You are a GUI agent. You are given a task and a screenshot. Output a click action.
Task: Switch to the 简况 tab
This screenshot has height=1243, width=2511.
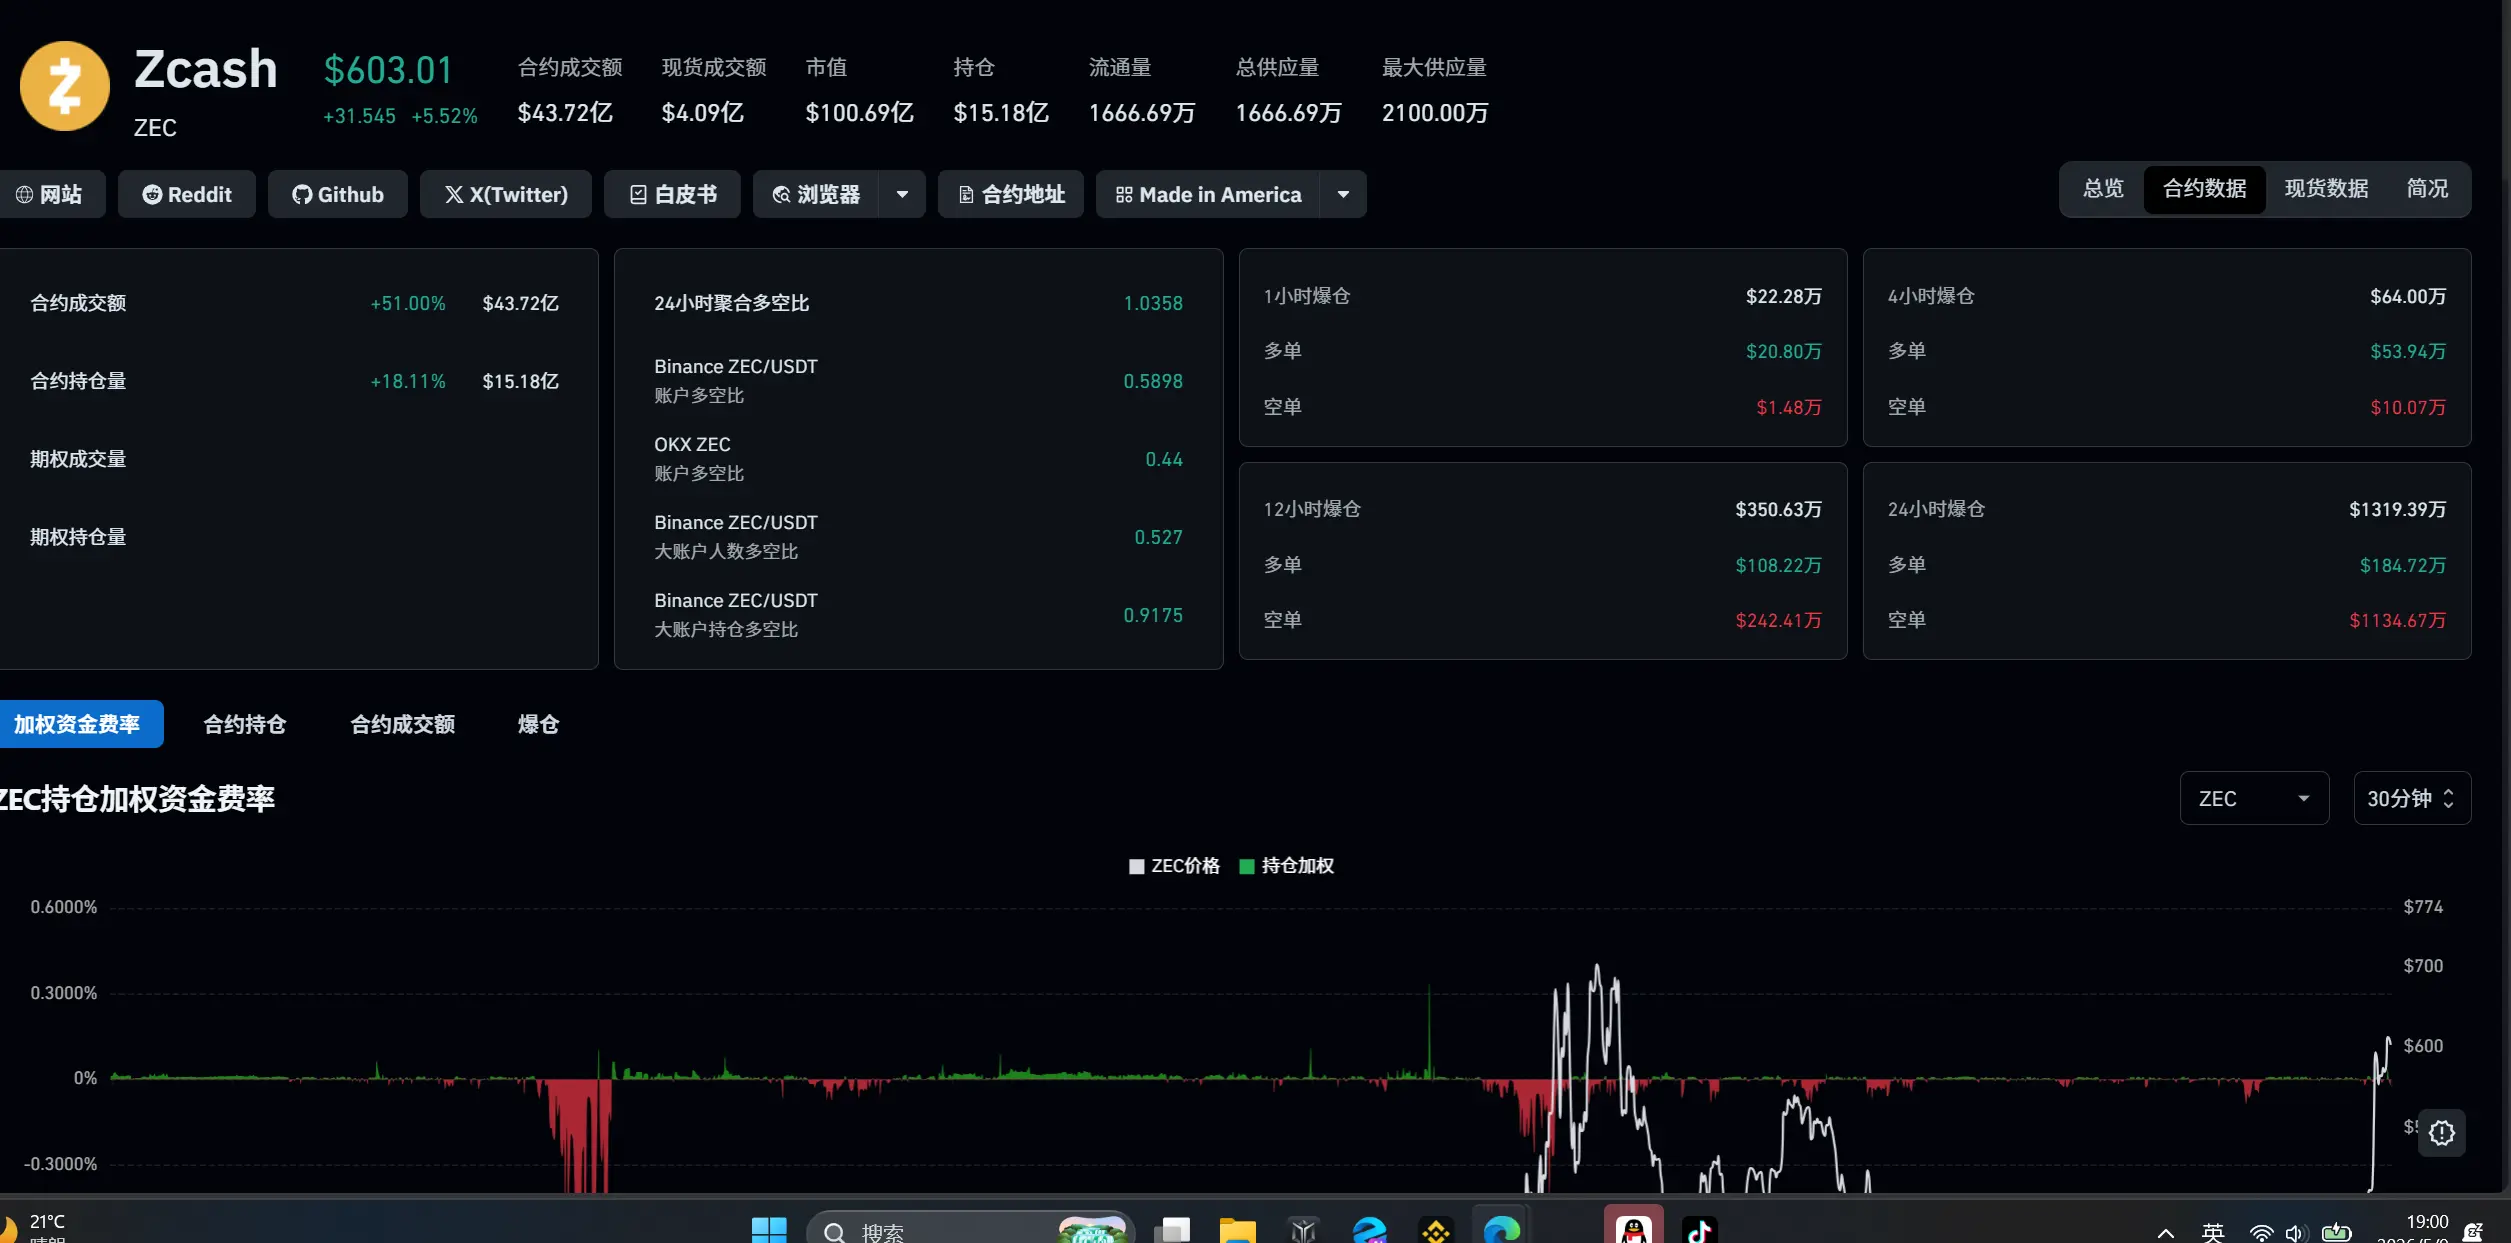(2428, 189)
